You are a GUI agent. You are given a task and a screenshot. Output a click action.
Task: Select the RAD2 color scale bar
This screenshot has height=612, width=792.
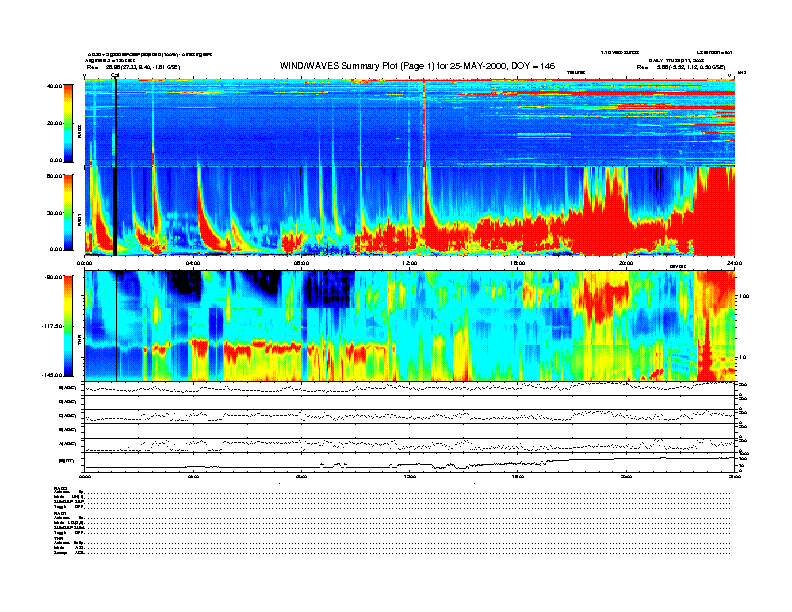(x=68, y=123)
